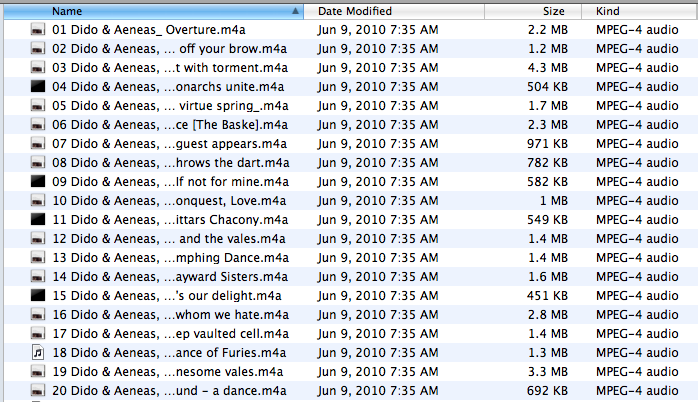Select file name 10 Dido & Aeneas, ...onquest, Love.m4a
The image size is (698, 402).
[169, 200]
